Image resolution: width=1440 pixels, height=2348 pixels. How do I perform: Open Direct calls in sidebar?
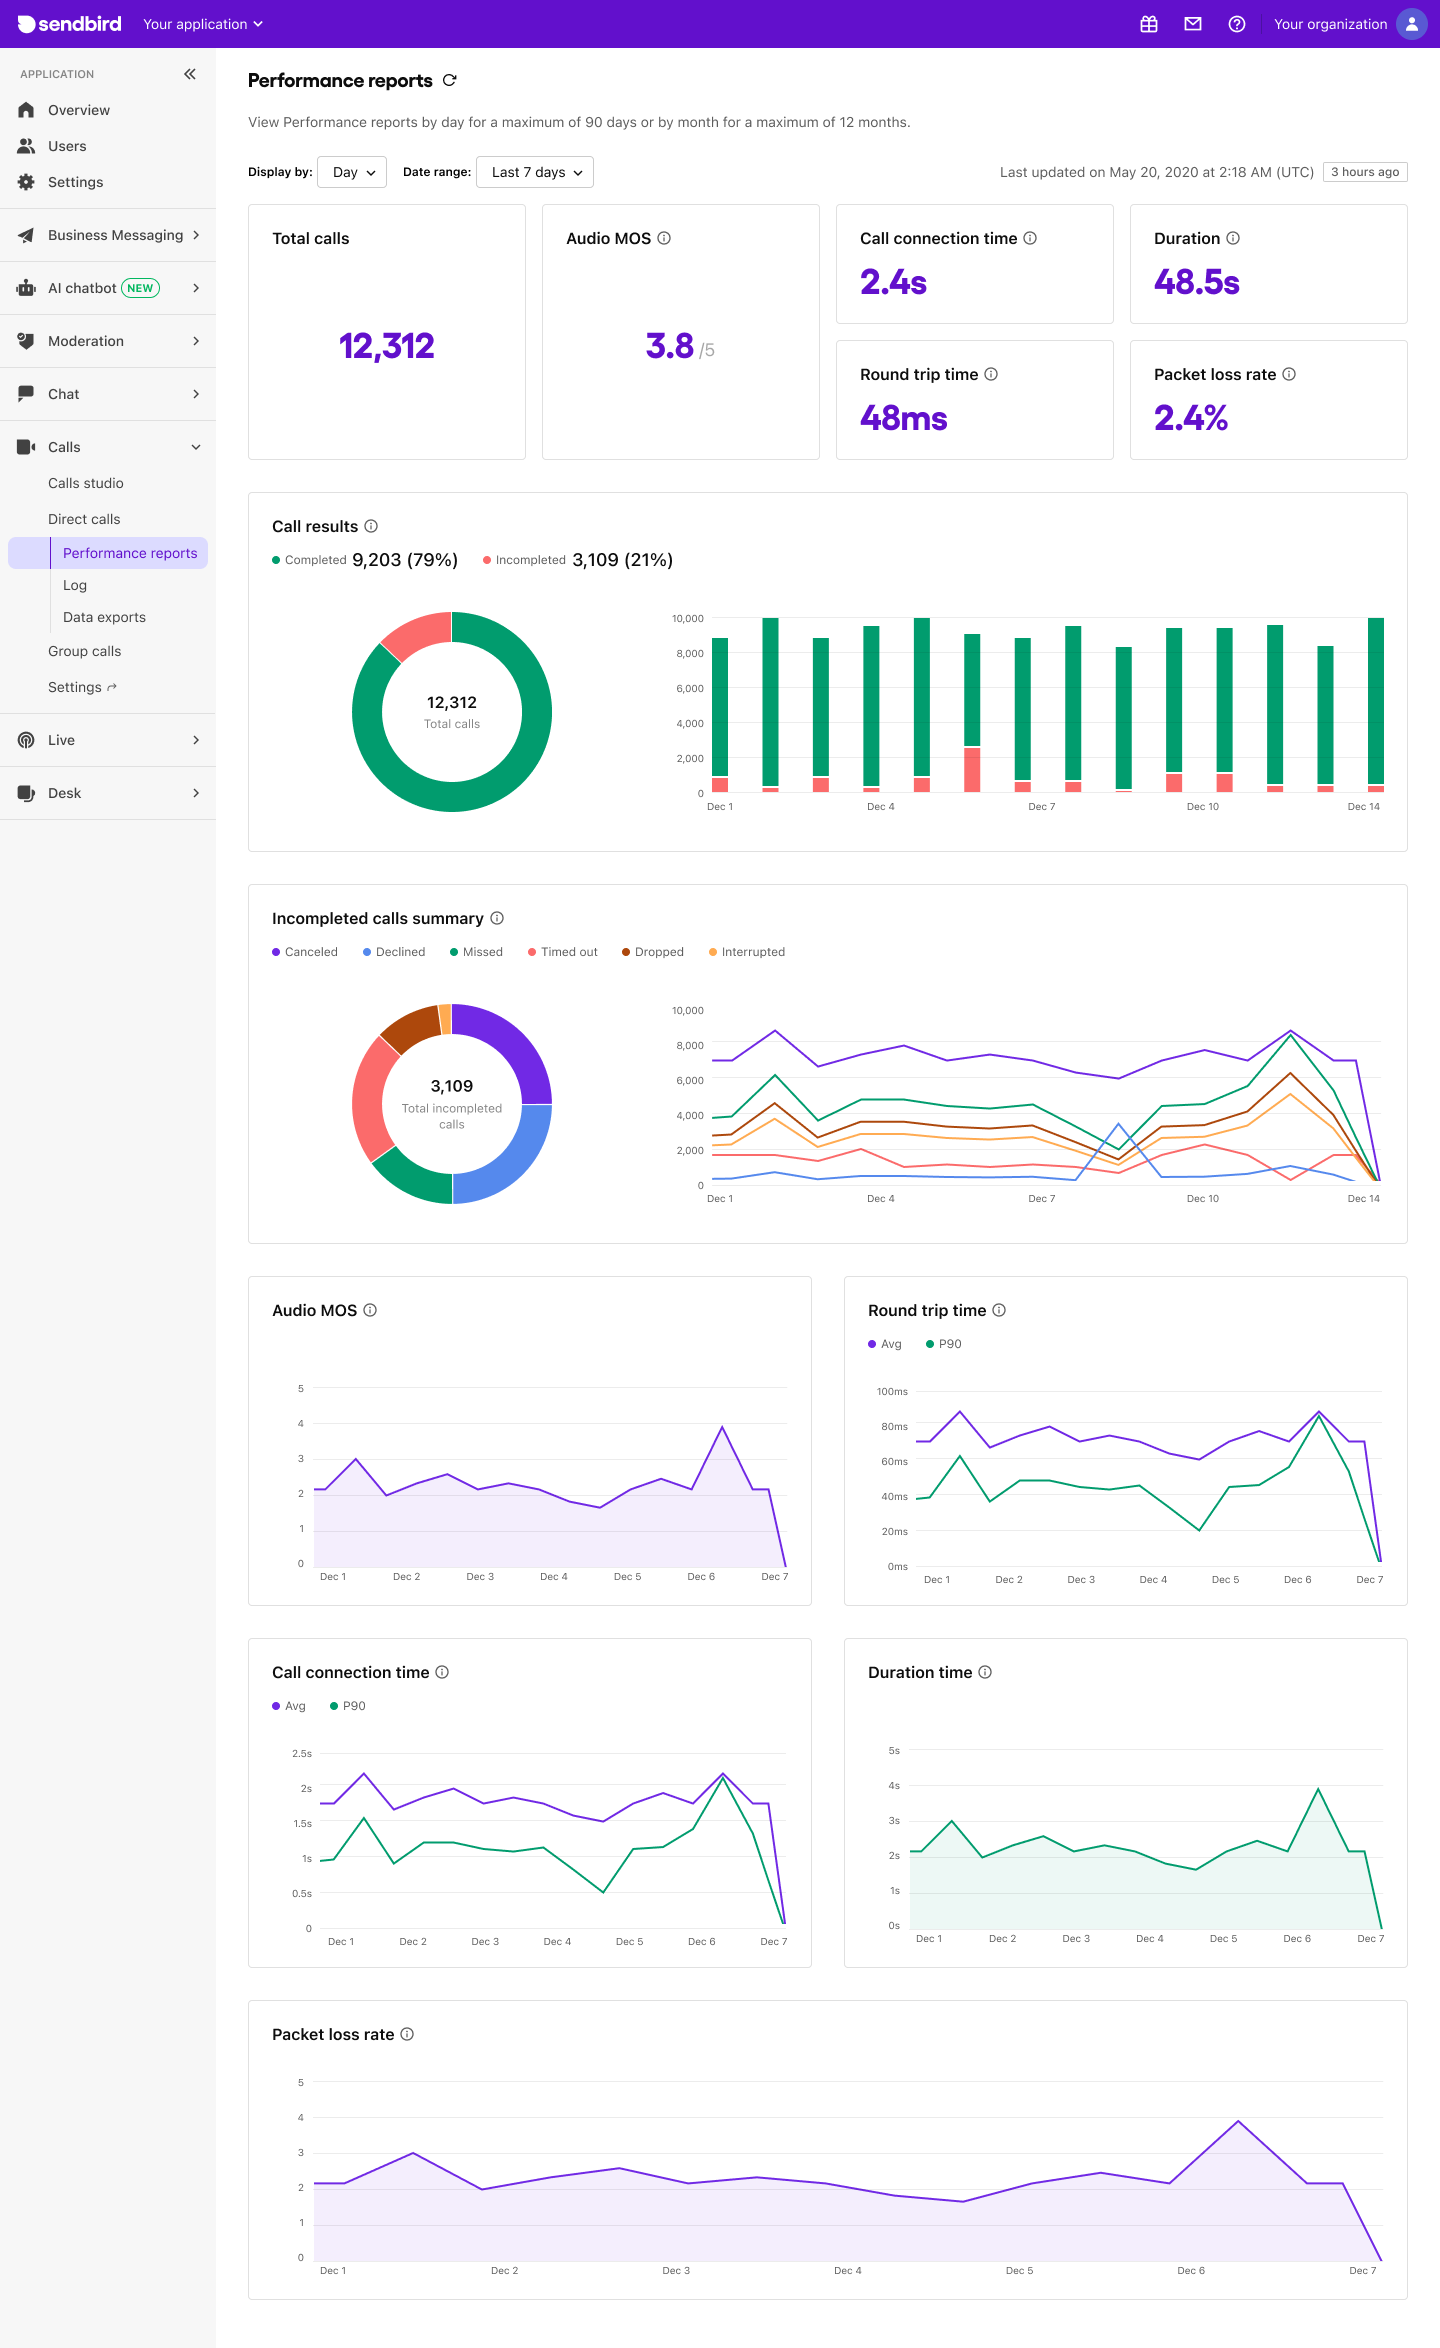pos(84,519)
